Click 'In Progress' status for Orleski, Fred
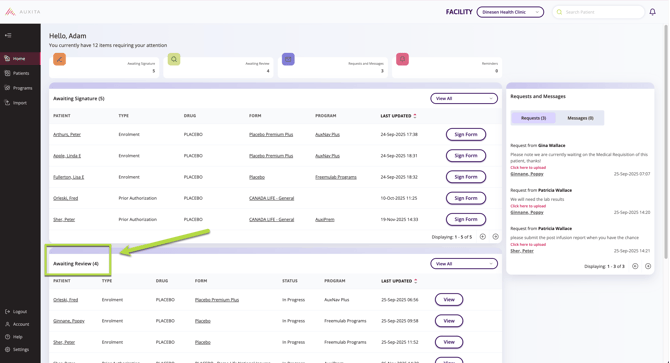Viewport: 670px width, 363px height. 294,300
